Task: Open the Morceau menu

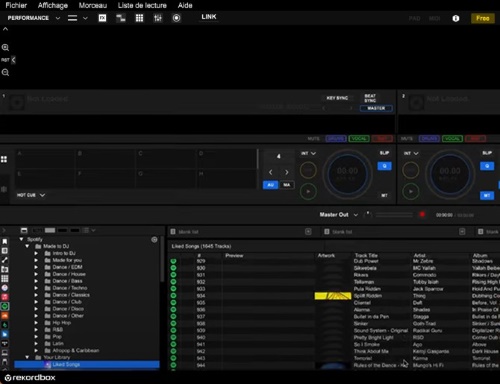Action: [x=93, y=5]
